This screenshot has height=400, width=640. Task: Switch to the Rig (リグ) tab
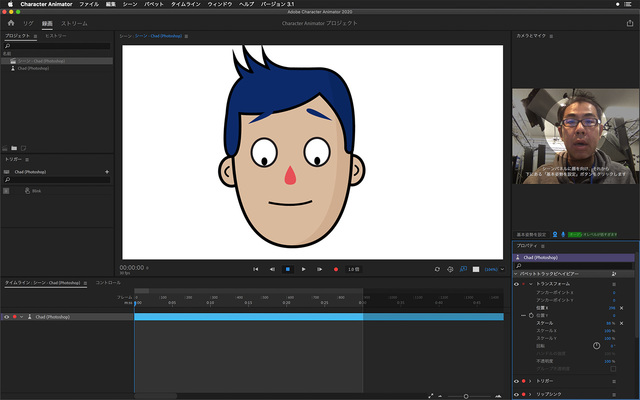[28, 21]
